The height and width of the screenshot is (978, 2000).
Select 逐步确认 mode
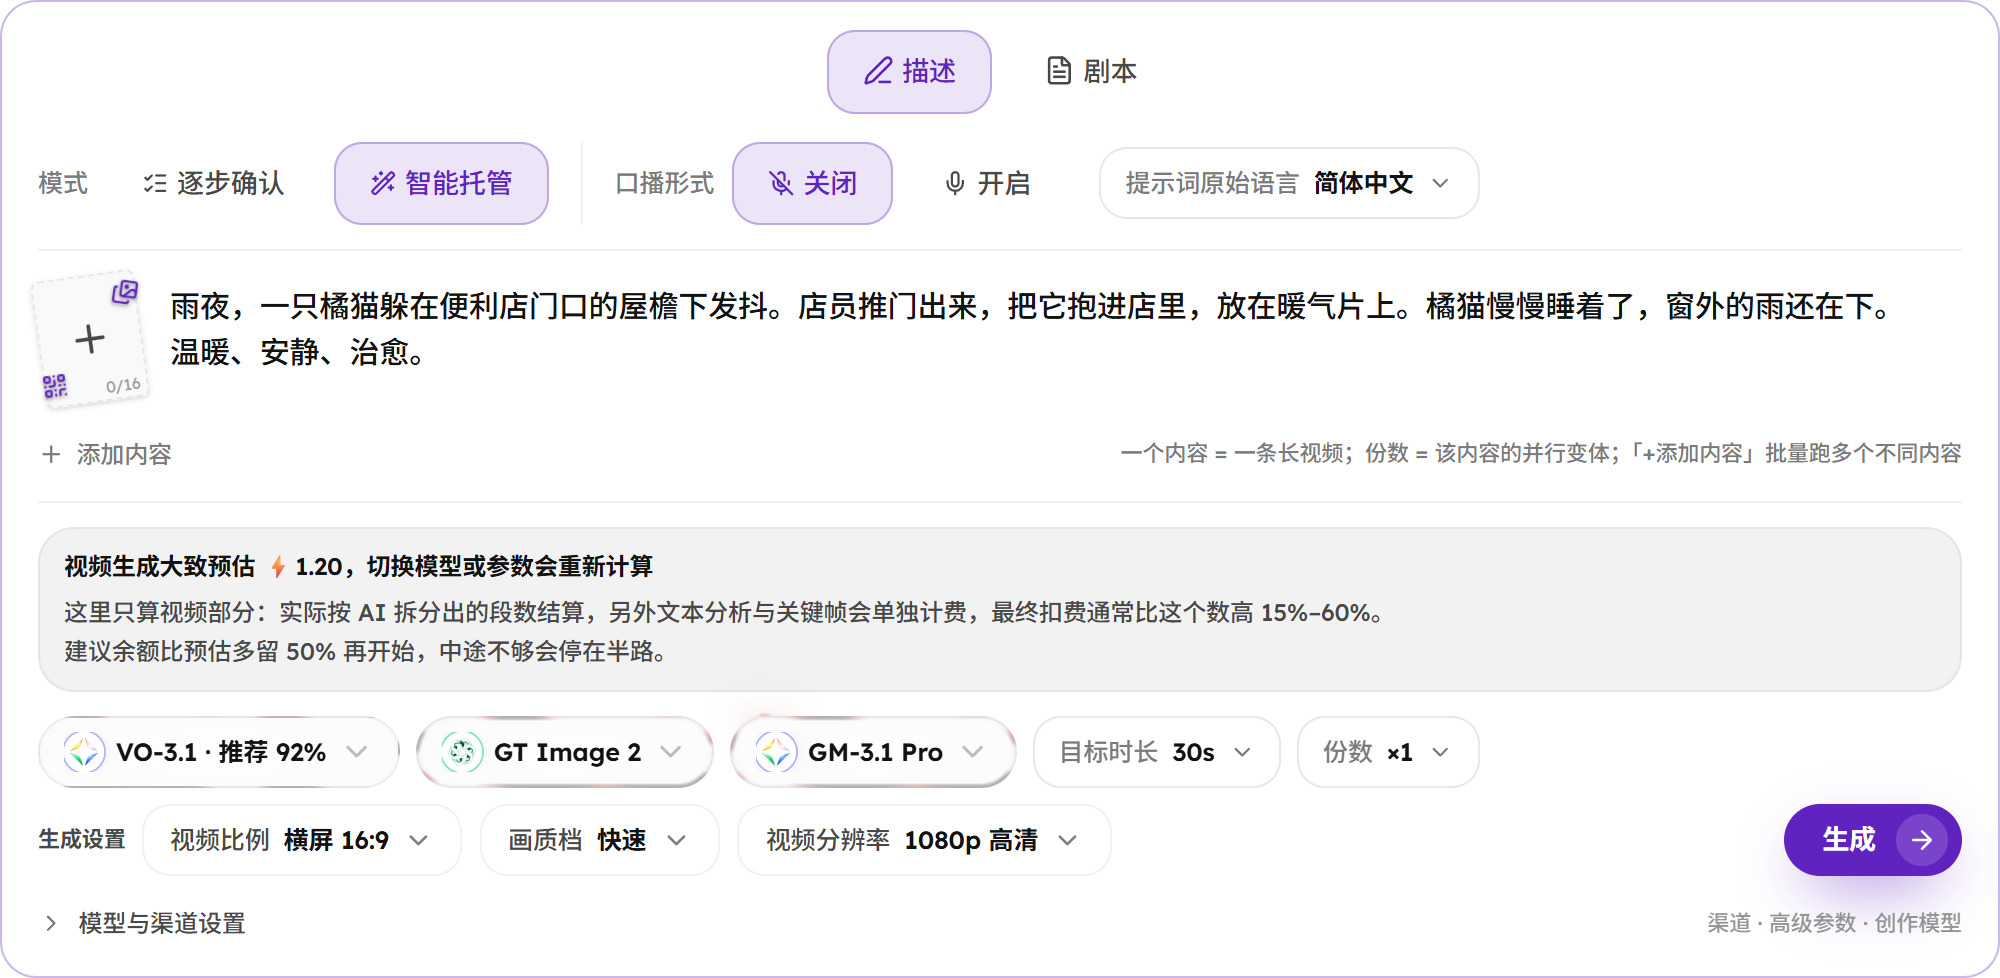214,183
